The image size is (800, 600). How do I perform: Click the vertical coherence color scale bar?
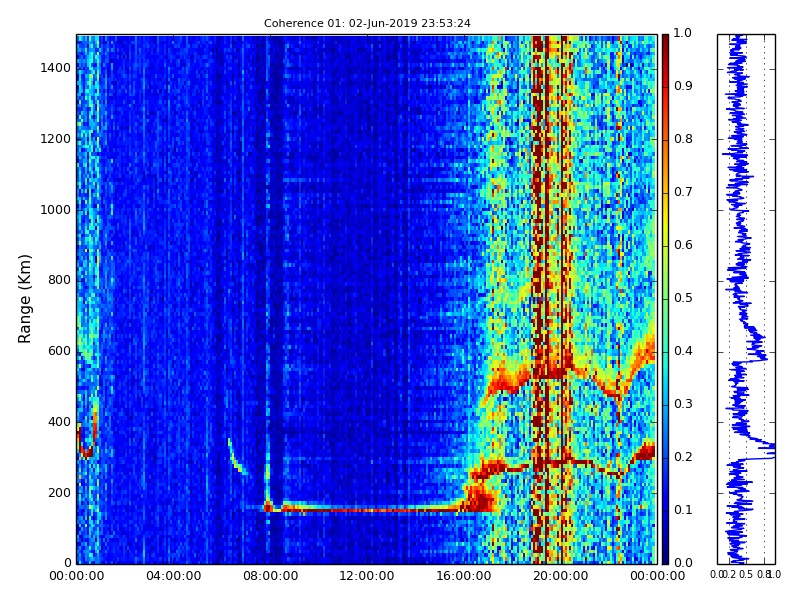665,299
